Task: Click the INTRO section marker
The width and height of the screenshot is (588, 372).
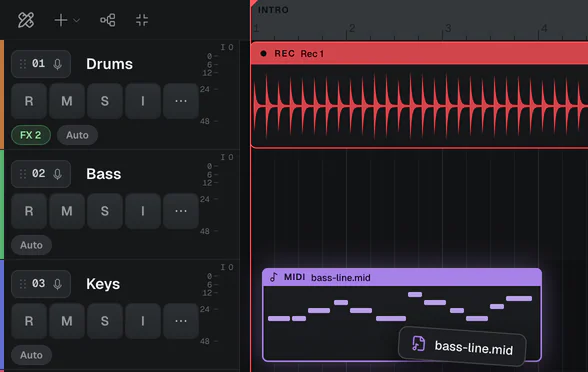Action: point(273,10)
